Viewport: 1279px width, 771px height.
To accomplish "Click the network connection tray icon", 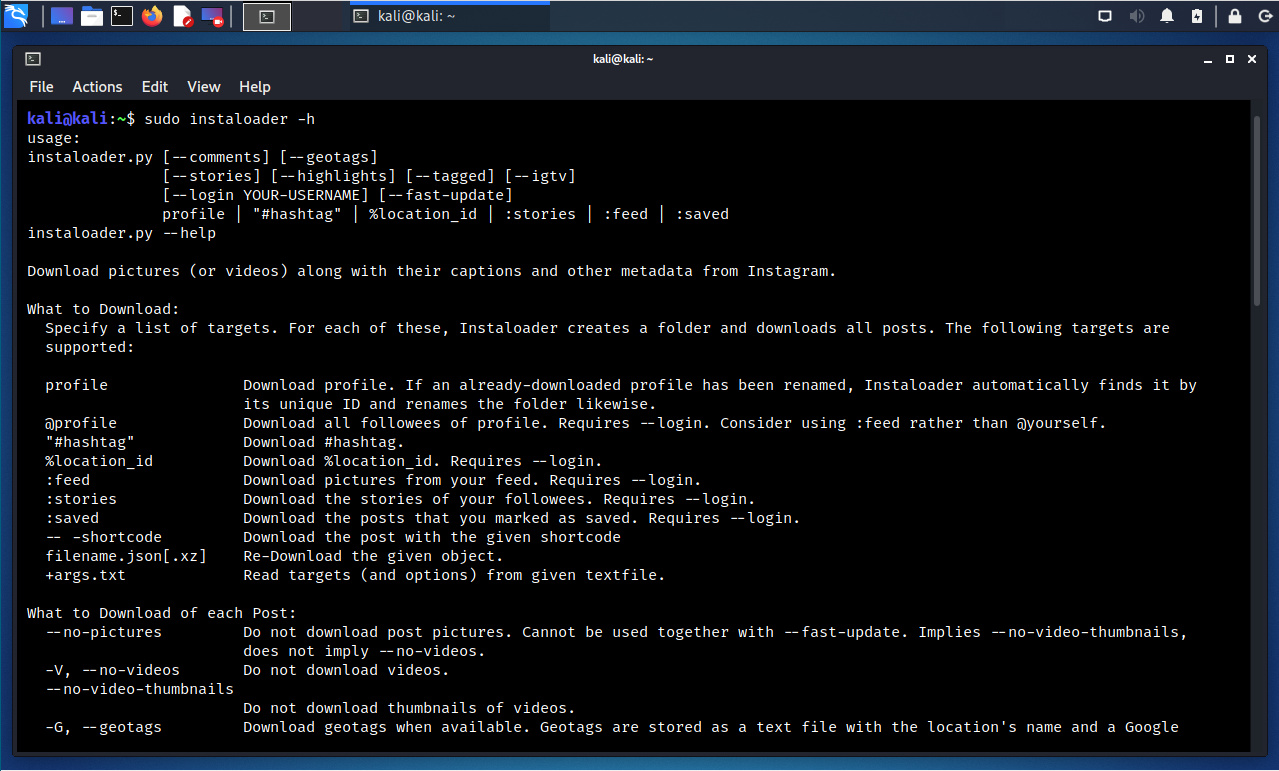I will coord(1105,16).
